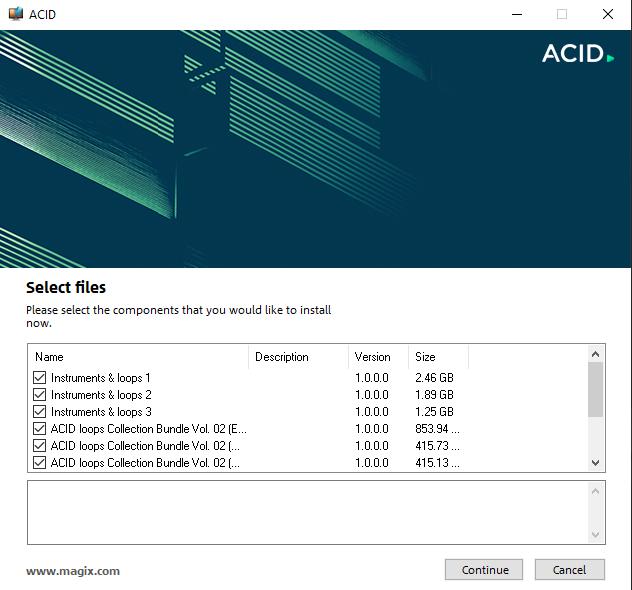The width and height of the screenshot is (632, 590).
Task: Click the ACID installer title bar icon
Action: 16,14
